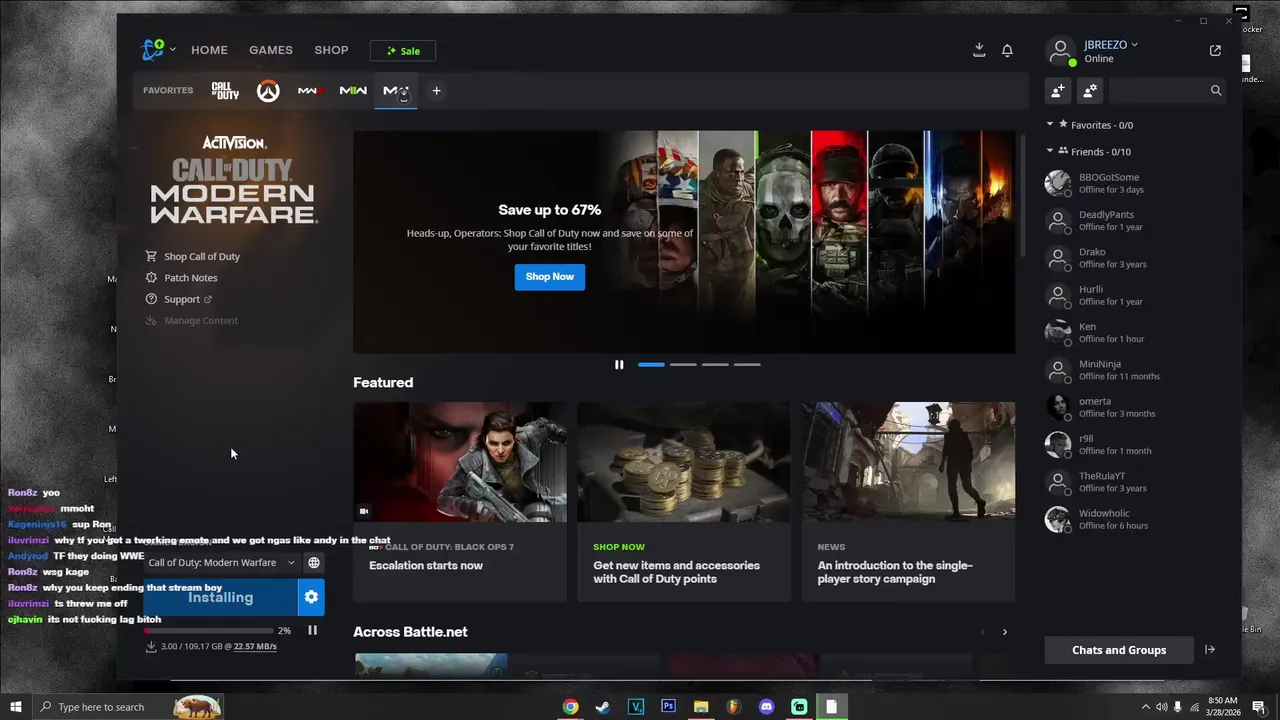Collapse the Favorites - 0/0 group
Image resolution: width=1280 pixels, height=720 pixels.
(1089, 125)
